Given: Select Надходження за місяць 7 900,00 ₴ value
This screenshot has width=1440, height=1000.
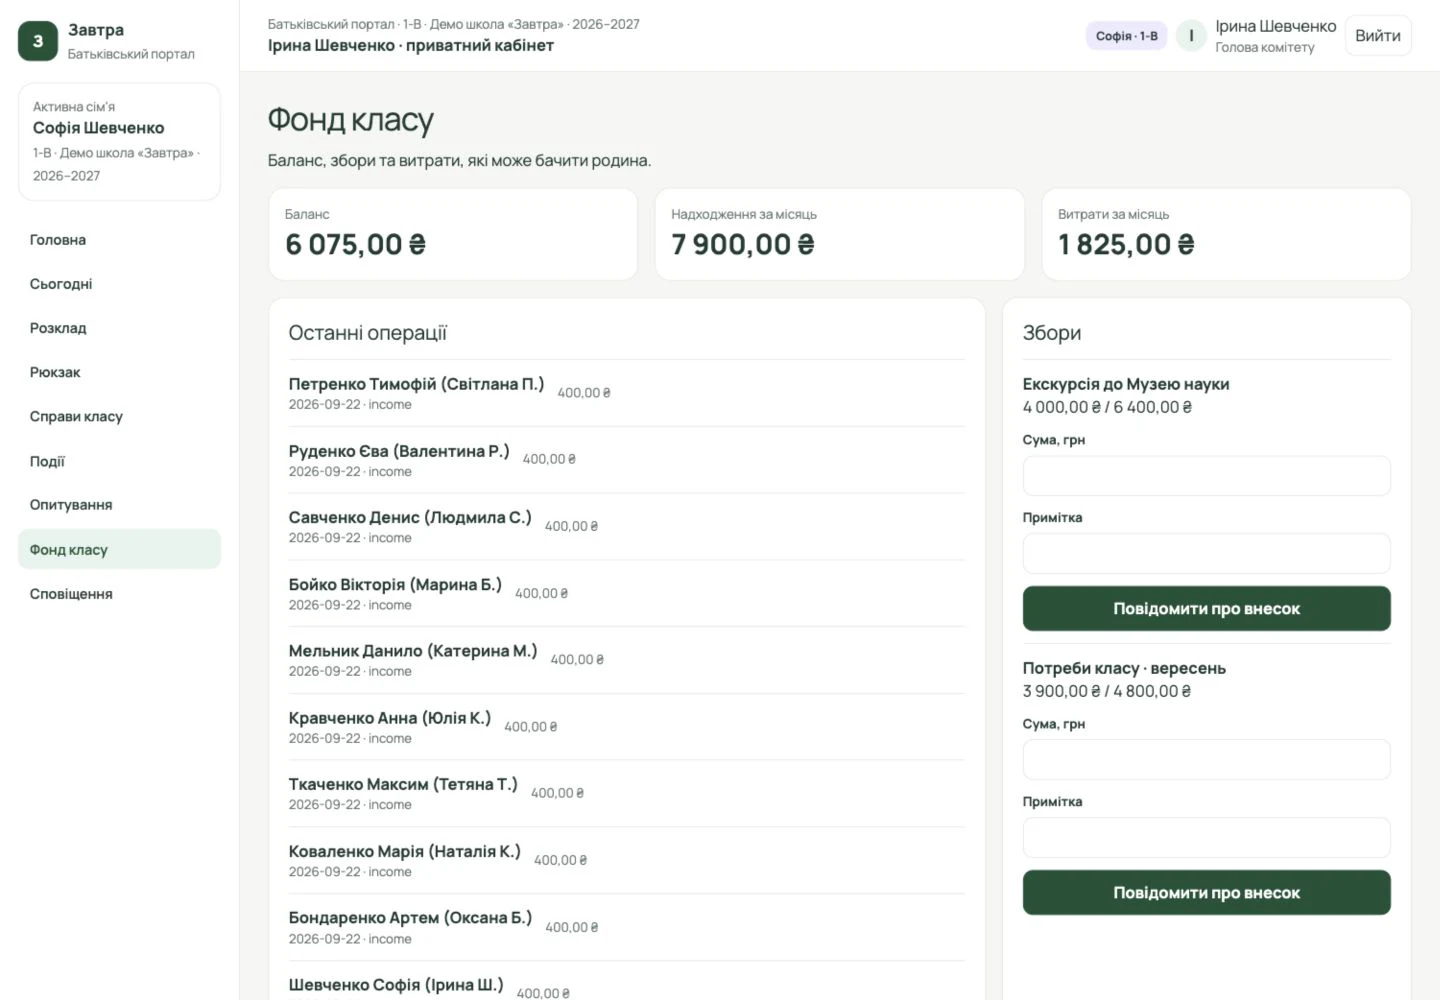Looking at the screenshot, I should pos(743,244).
